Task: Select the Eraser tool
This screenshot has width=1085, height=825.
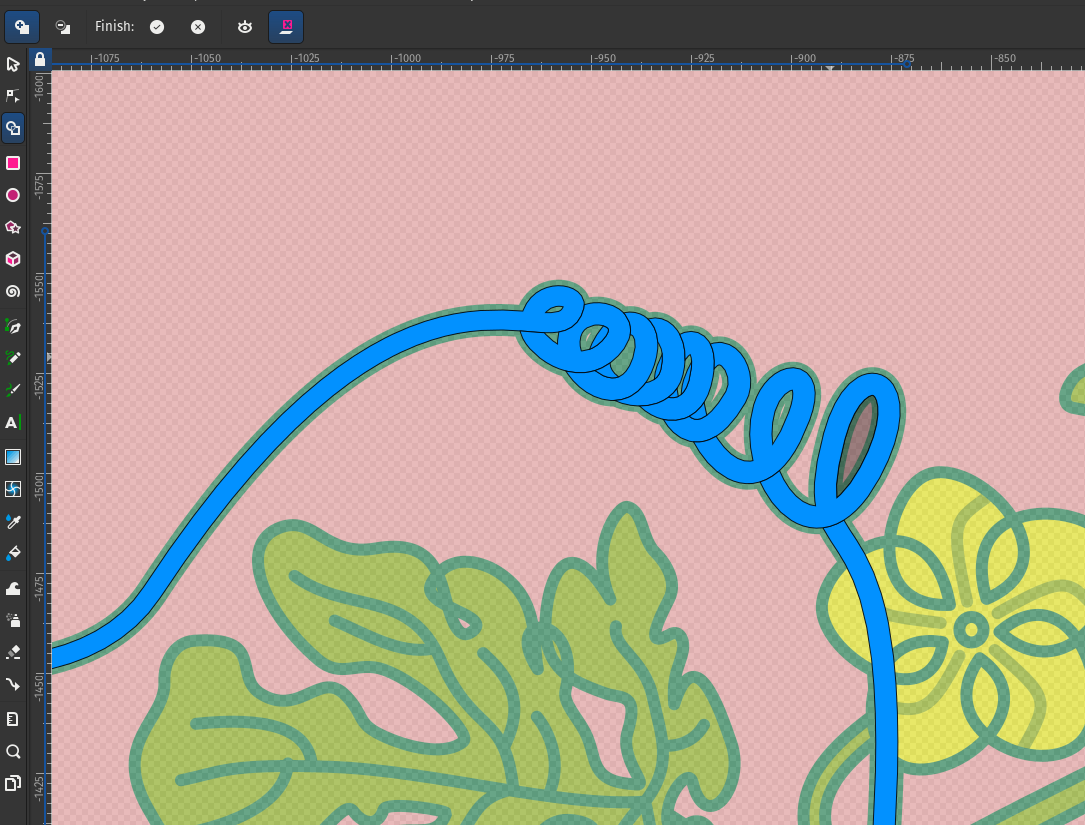Action: (13, 652)
